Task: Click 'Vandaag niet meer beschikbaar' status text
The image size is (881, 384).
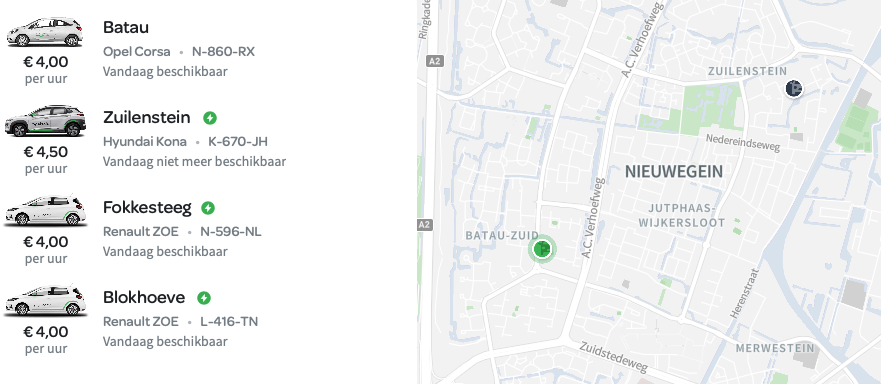Action: tap(194, 161)
